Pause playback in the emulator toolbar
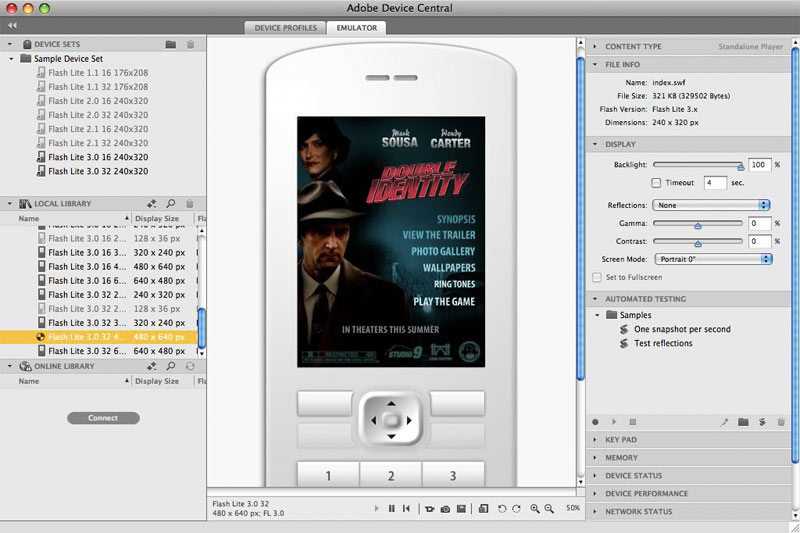This screenshot has height=533, width=800. (391, 509)
